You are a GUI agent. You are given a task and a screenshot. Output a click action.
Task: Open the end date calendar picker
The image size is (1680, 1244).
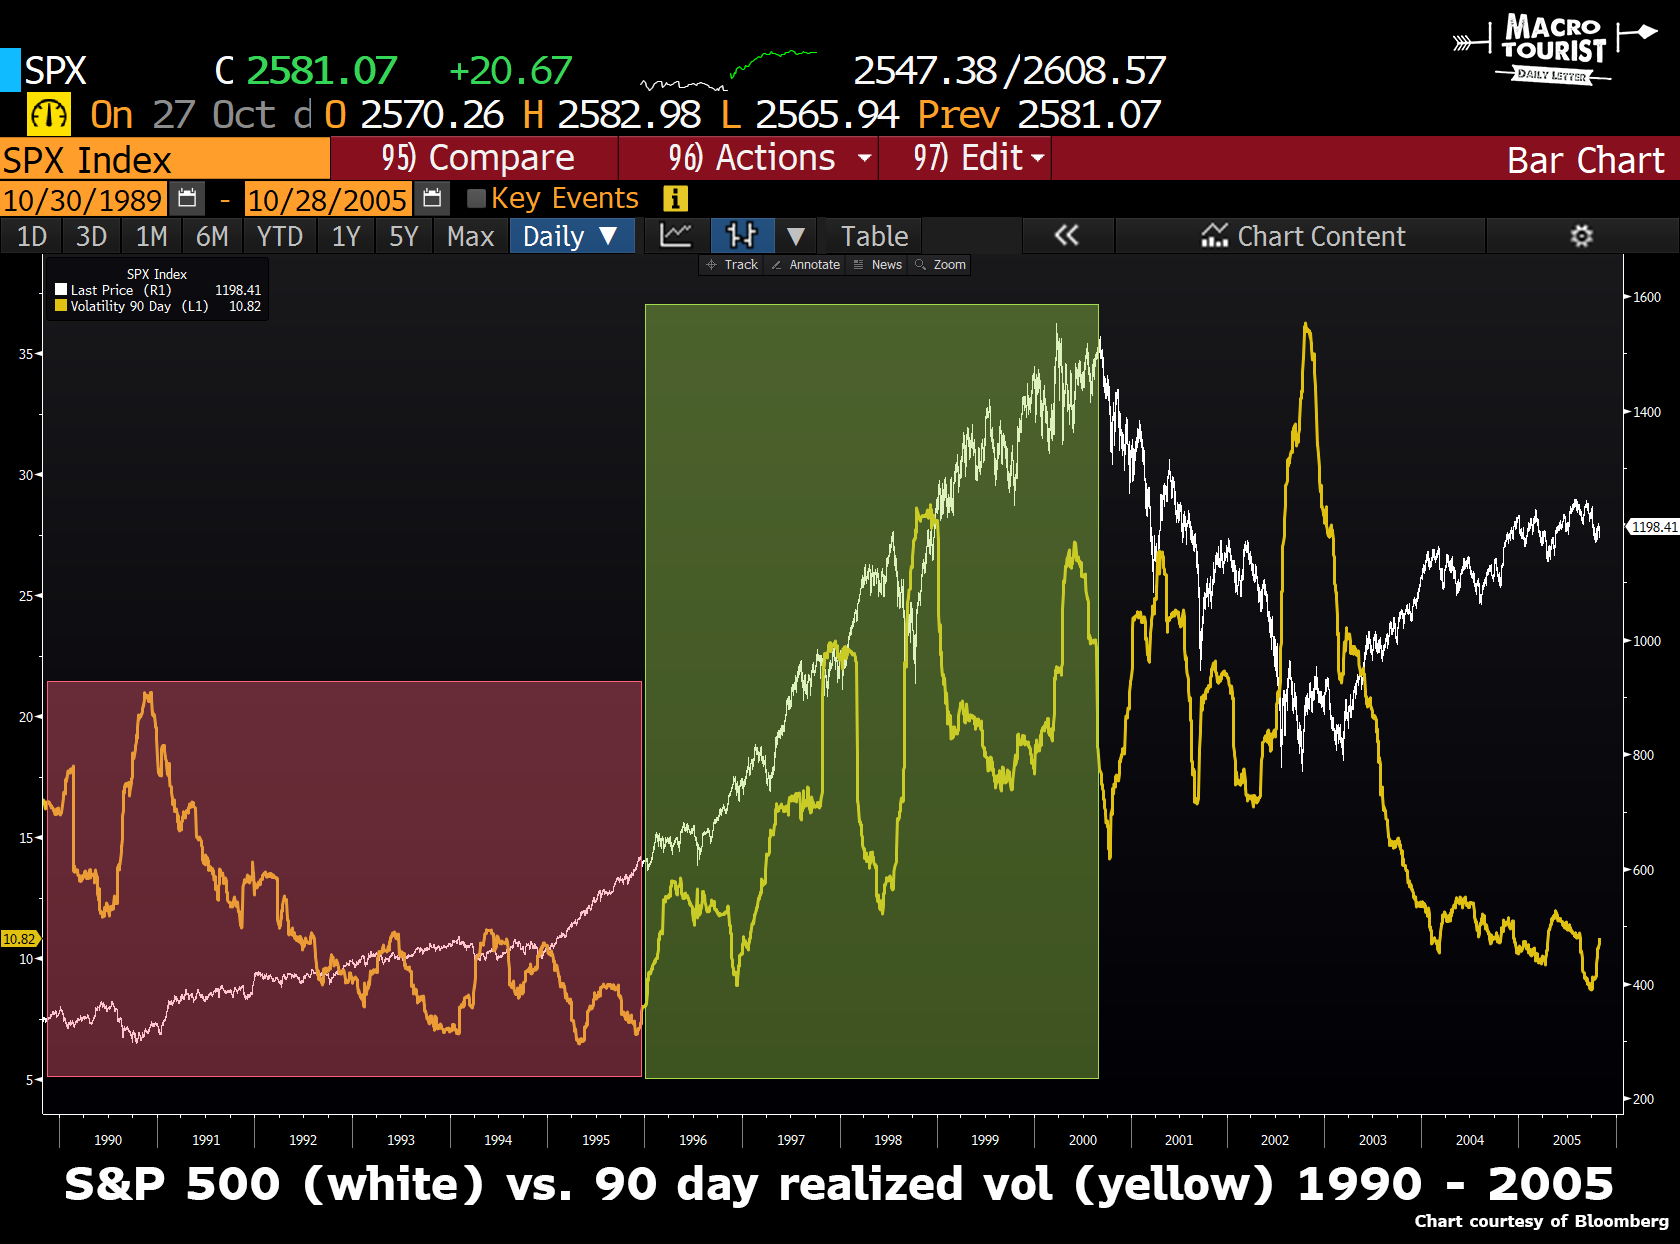(432, 199)
